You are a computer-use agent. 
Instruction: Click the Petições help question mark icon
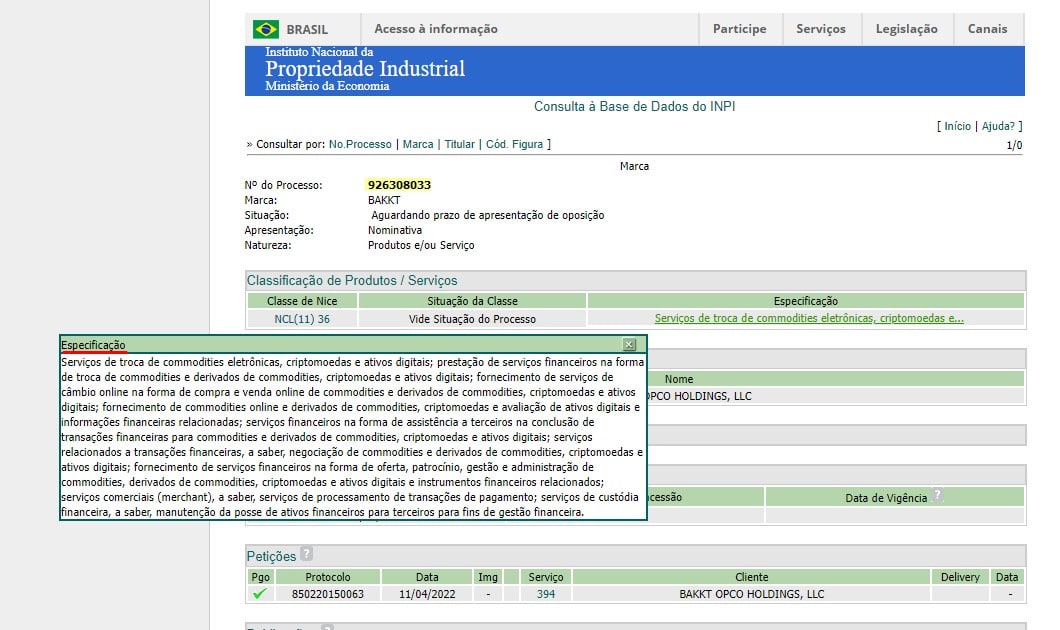coord(306,554)
